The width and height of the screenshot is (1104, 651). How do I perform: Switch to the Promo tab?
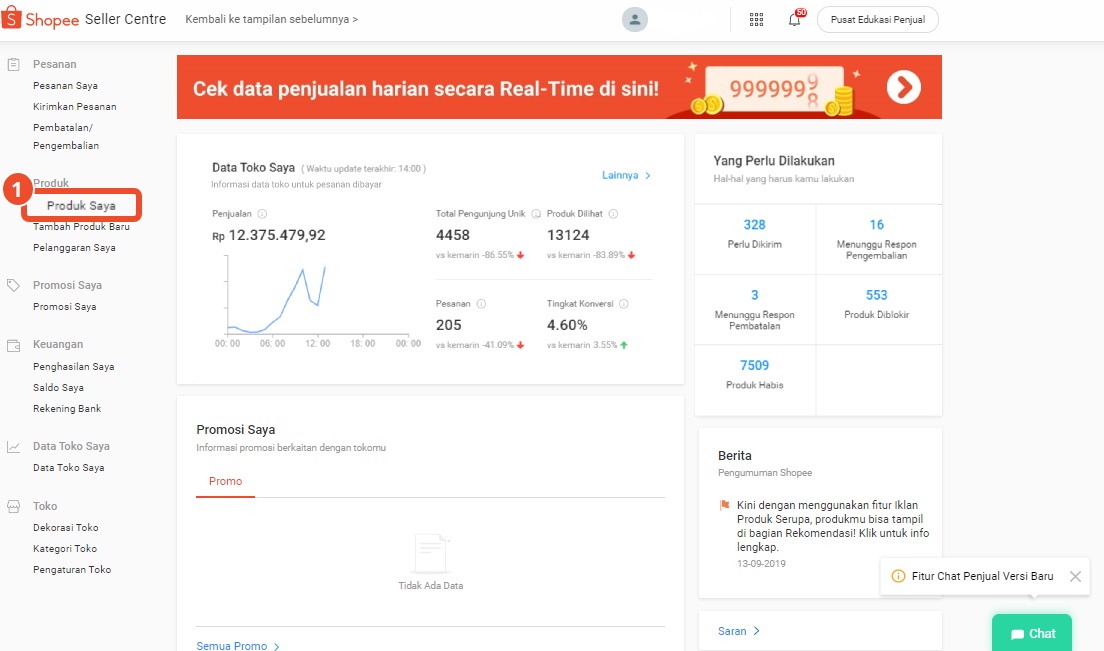(x=225, y=481)
